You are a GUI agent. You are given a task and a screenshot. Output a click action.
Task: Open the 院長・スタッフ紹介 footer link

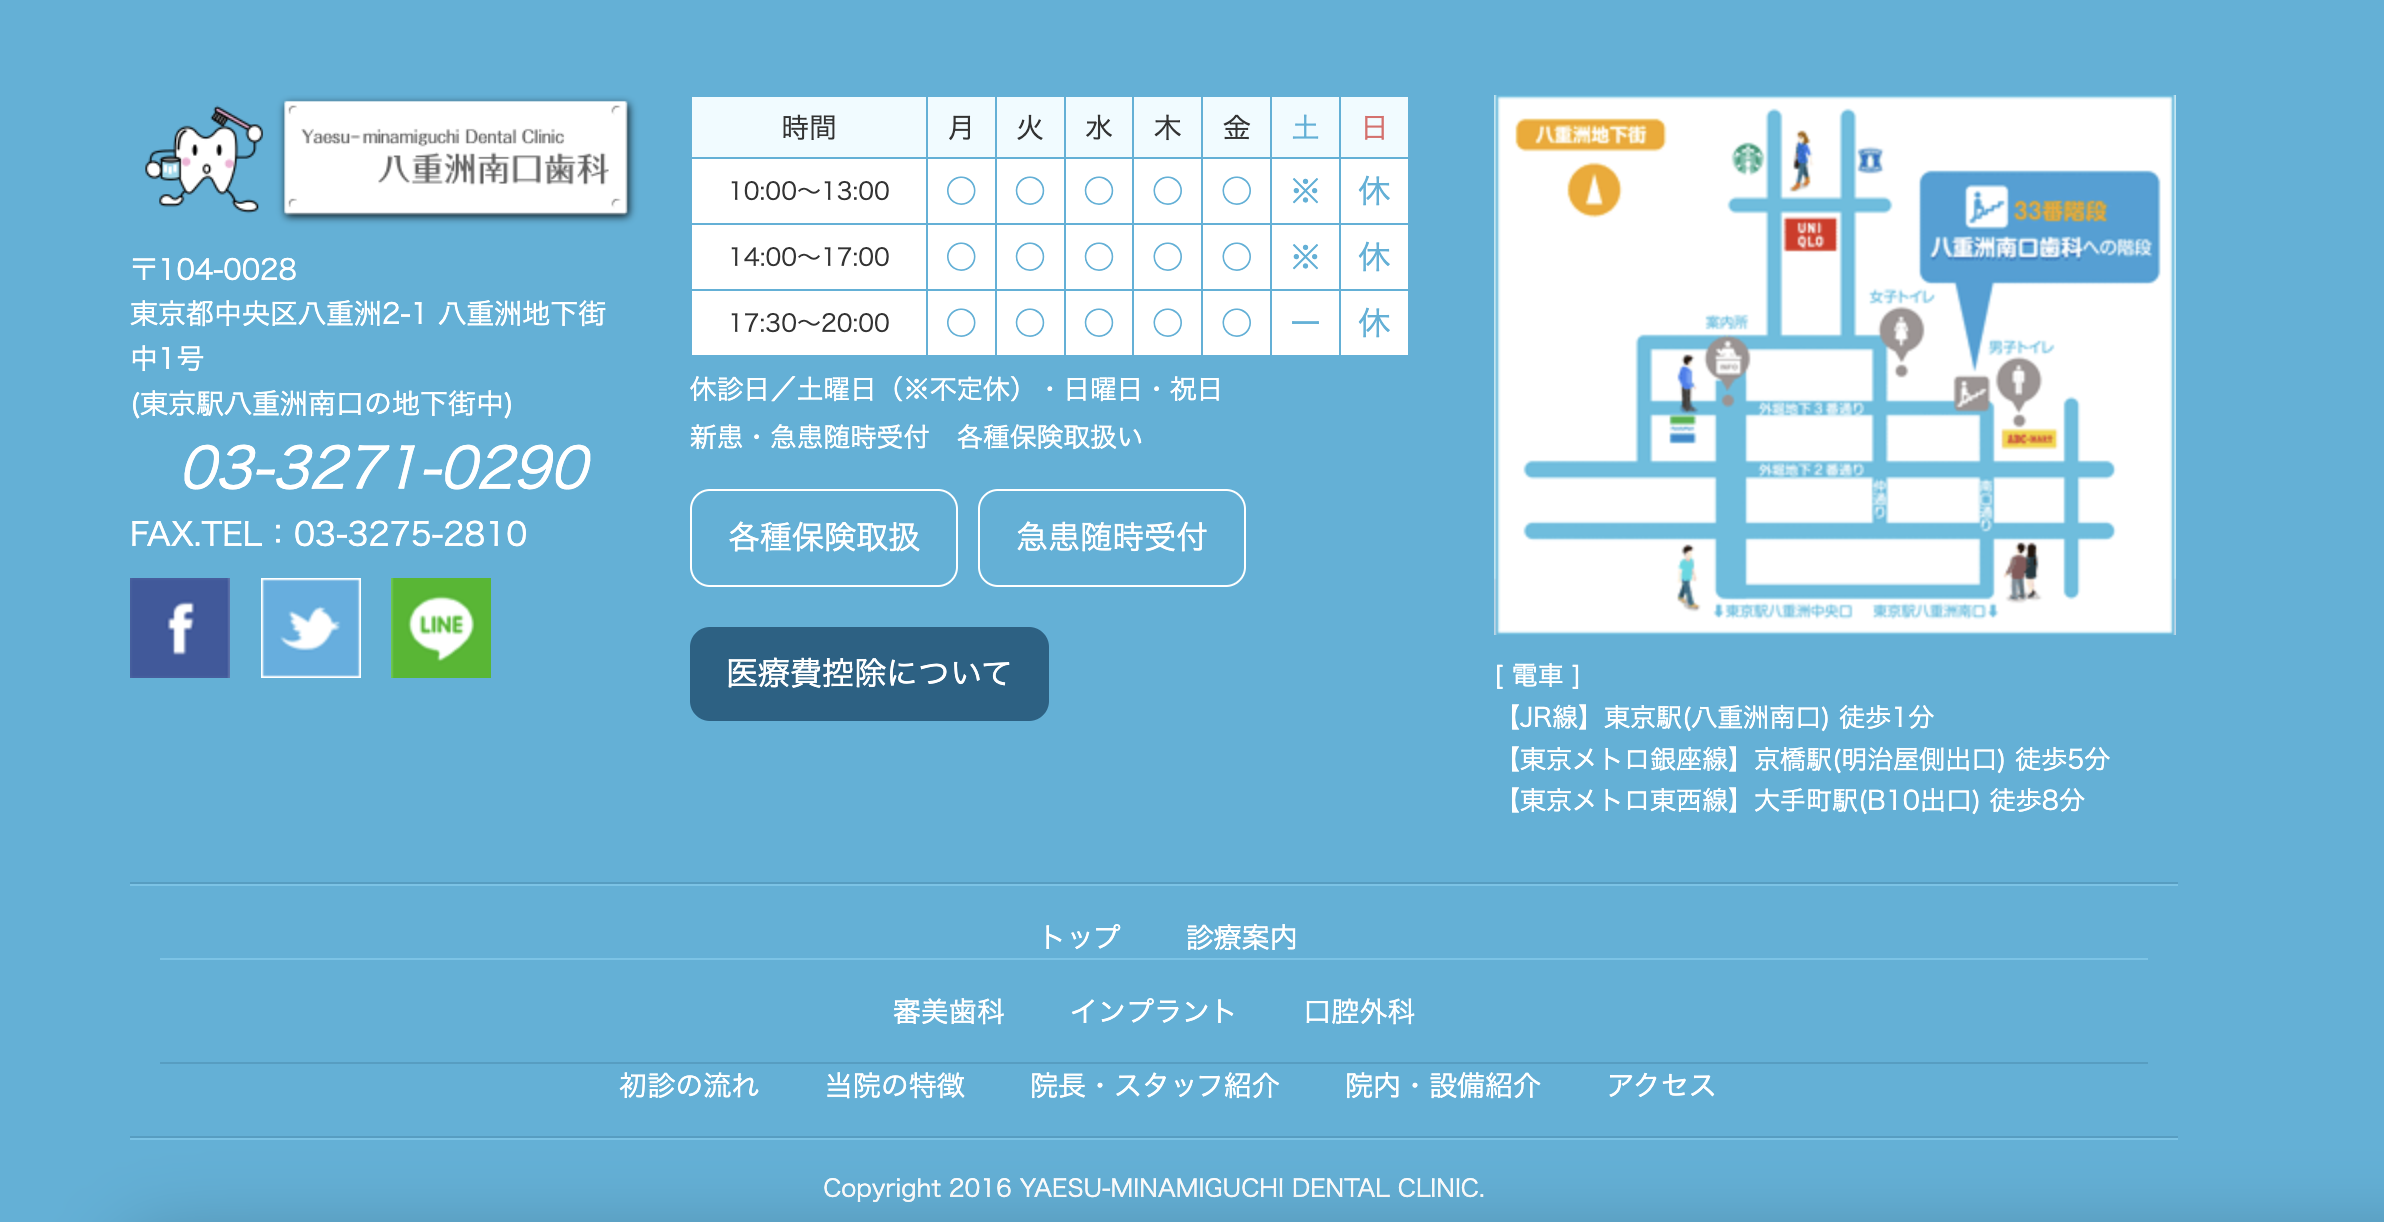coord(1155,1085)
